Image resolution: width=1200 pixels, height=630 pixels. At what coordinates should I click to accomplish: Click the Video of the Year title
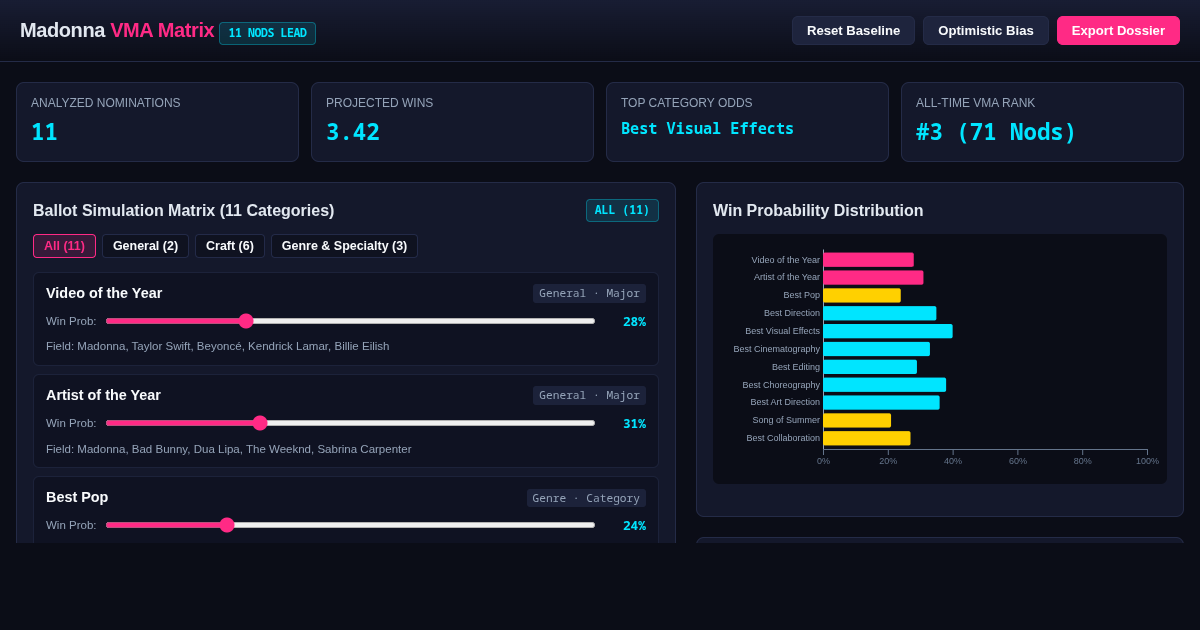pyautogui.click(x=104, y=293)
